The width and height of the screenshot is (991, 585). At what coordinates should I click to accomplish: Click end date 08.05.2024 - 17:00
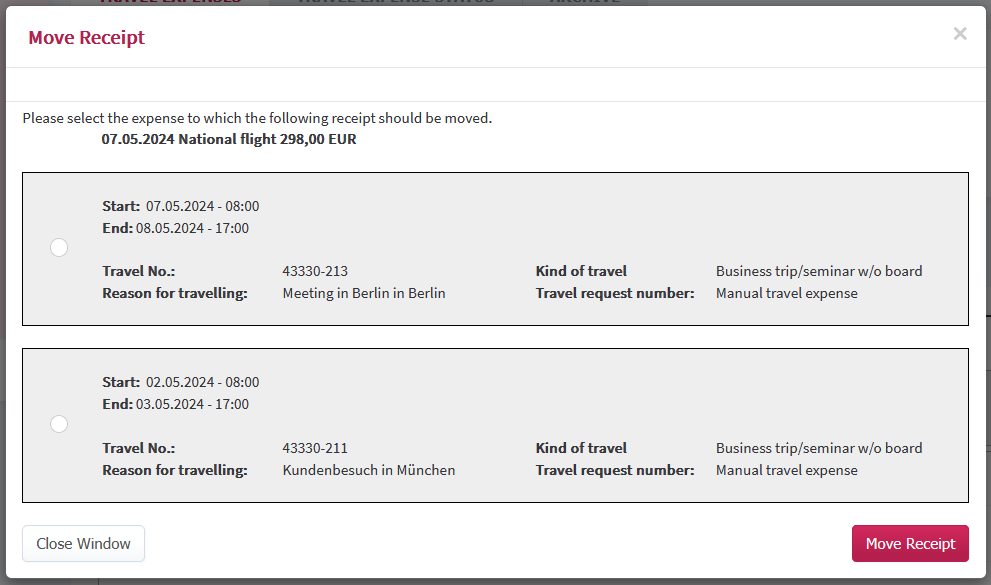point(192,228)
